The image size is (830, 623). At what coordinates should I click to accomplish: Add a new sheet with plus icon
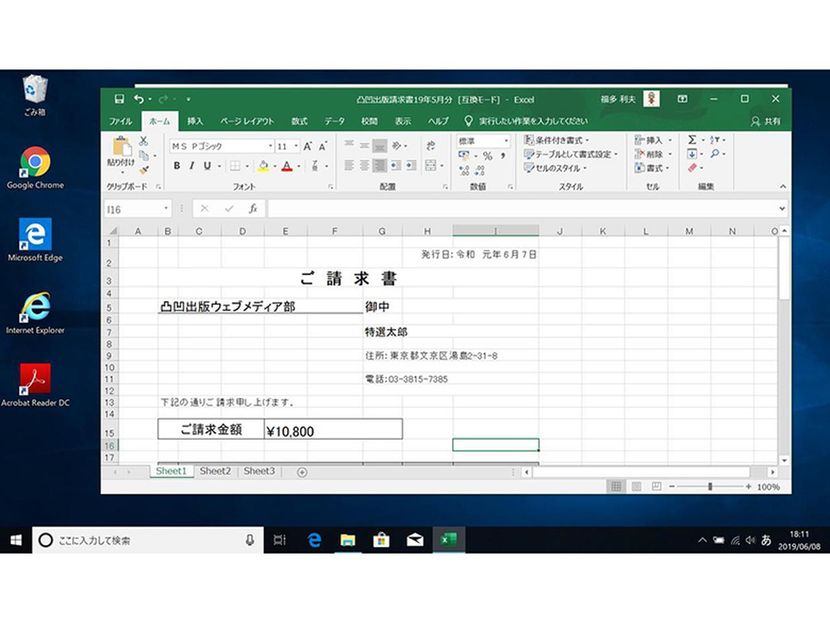(302, 472)
